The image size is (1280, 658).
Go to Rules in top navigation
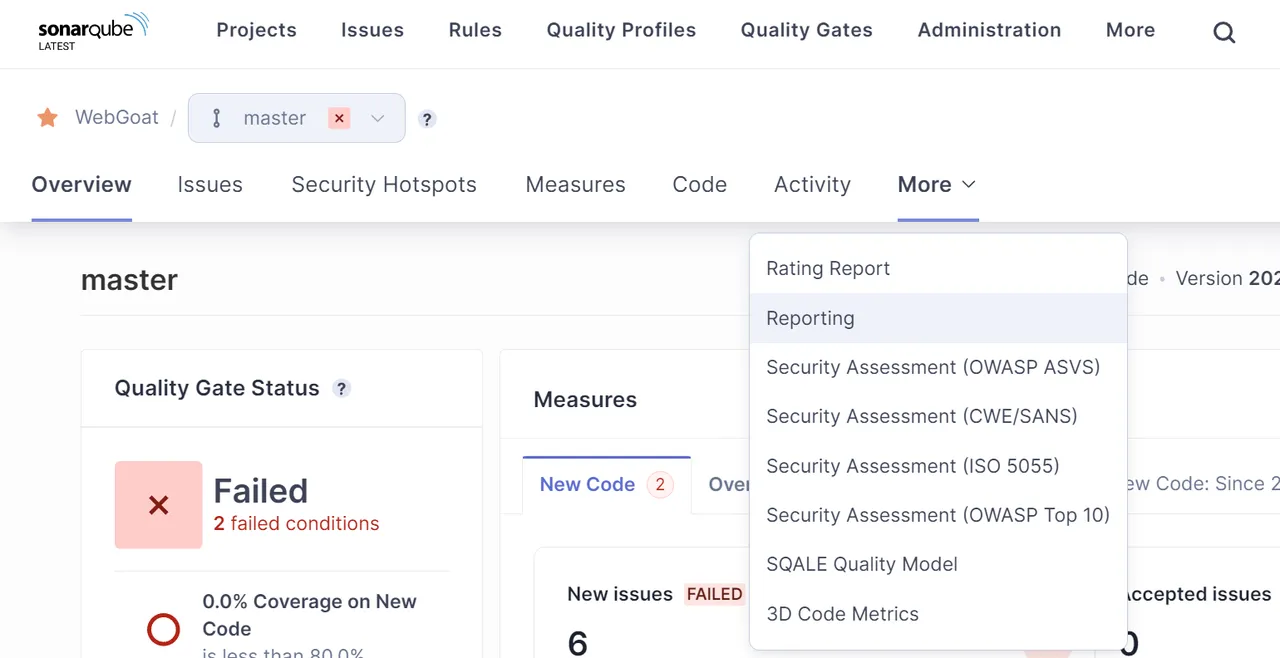click(x=475, y=30)
